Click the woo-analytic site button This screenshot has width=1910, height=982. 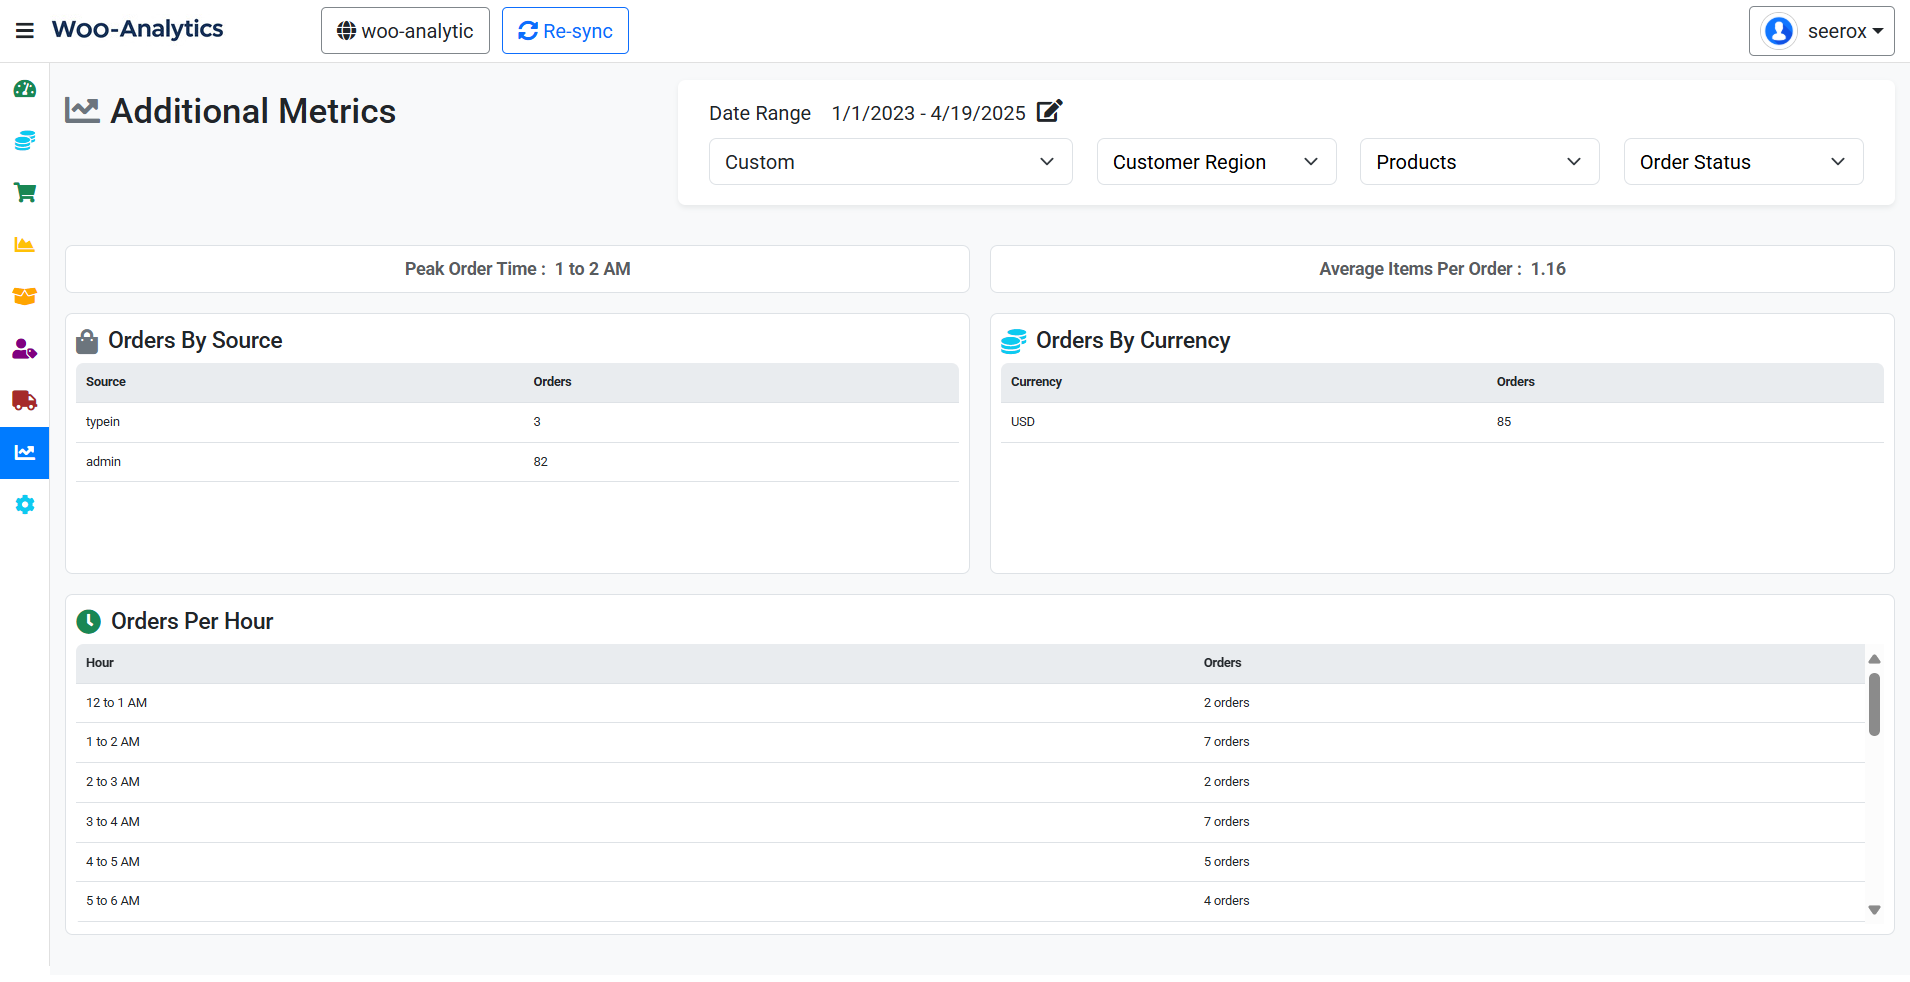pyautogui.click(x=405, y=31)
